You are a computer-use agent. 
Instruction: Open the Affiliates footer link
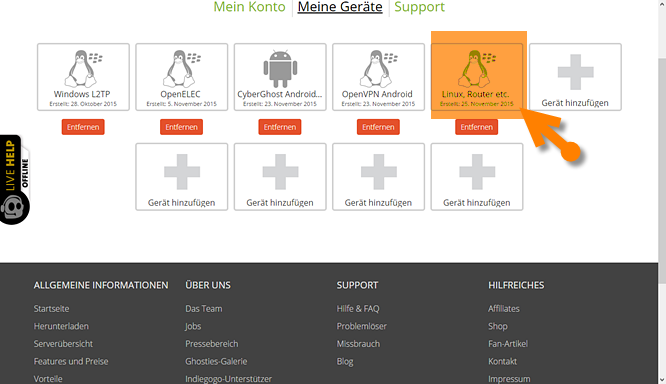[x=504, y=308]
